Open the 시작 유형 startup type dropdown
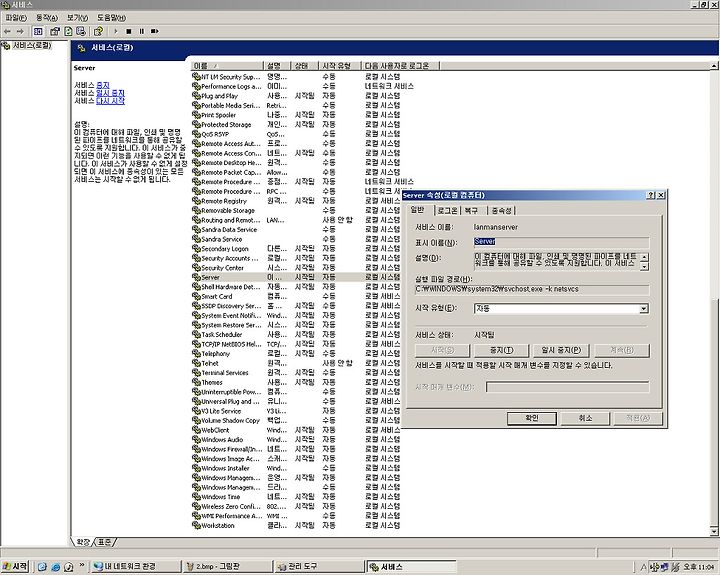Viewport: 720px width, 575px height. tap(644, 309)
